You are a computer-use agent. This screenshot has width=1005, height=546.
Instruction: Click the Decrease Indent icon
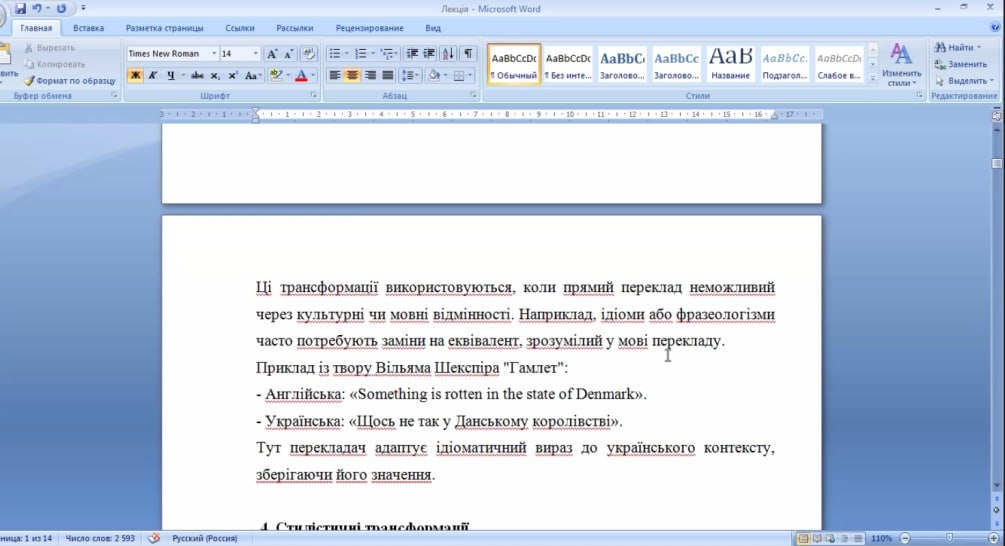coord(411,54)
